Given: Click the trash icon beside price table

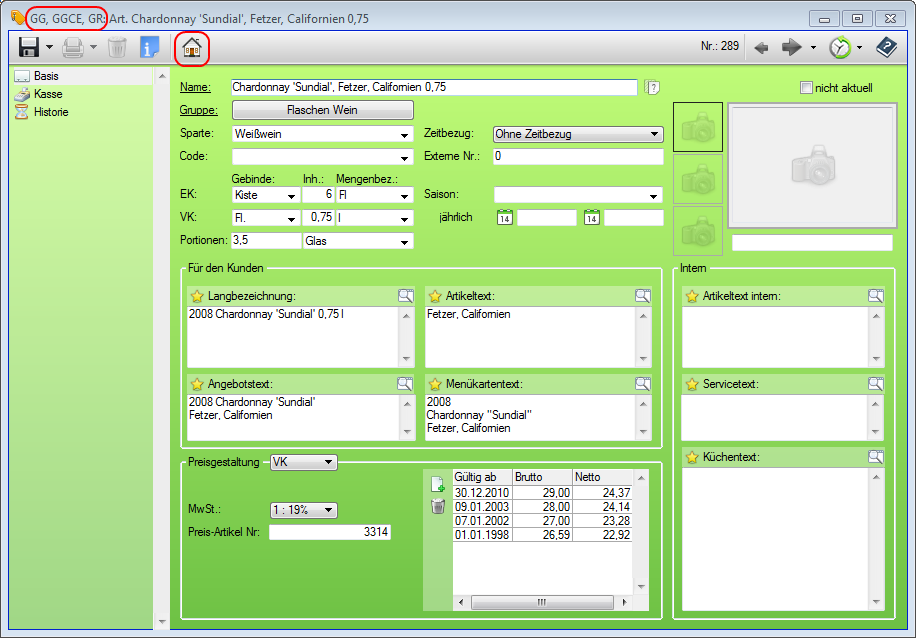Looking at the screenshot, I should click(437, 507).
